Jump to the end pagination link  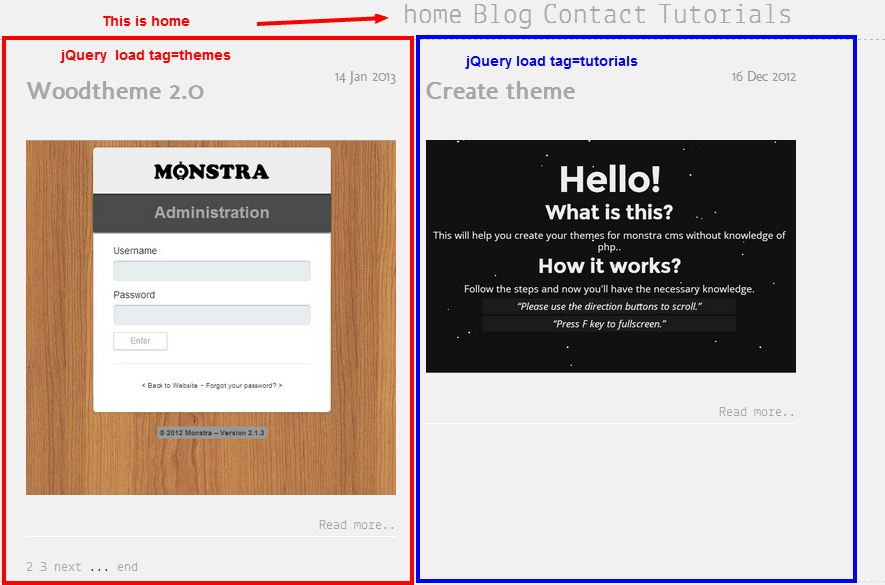(x=127, y=567)
